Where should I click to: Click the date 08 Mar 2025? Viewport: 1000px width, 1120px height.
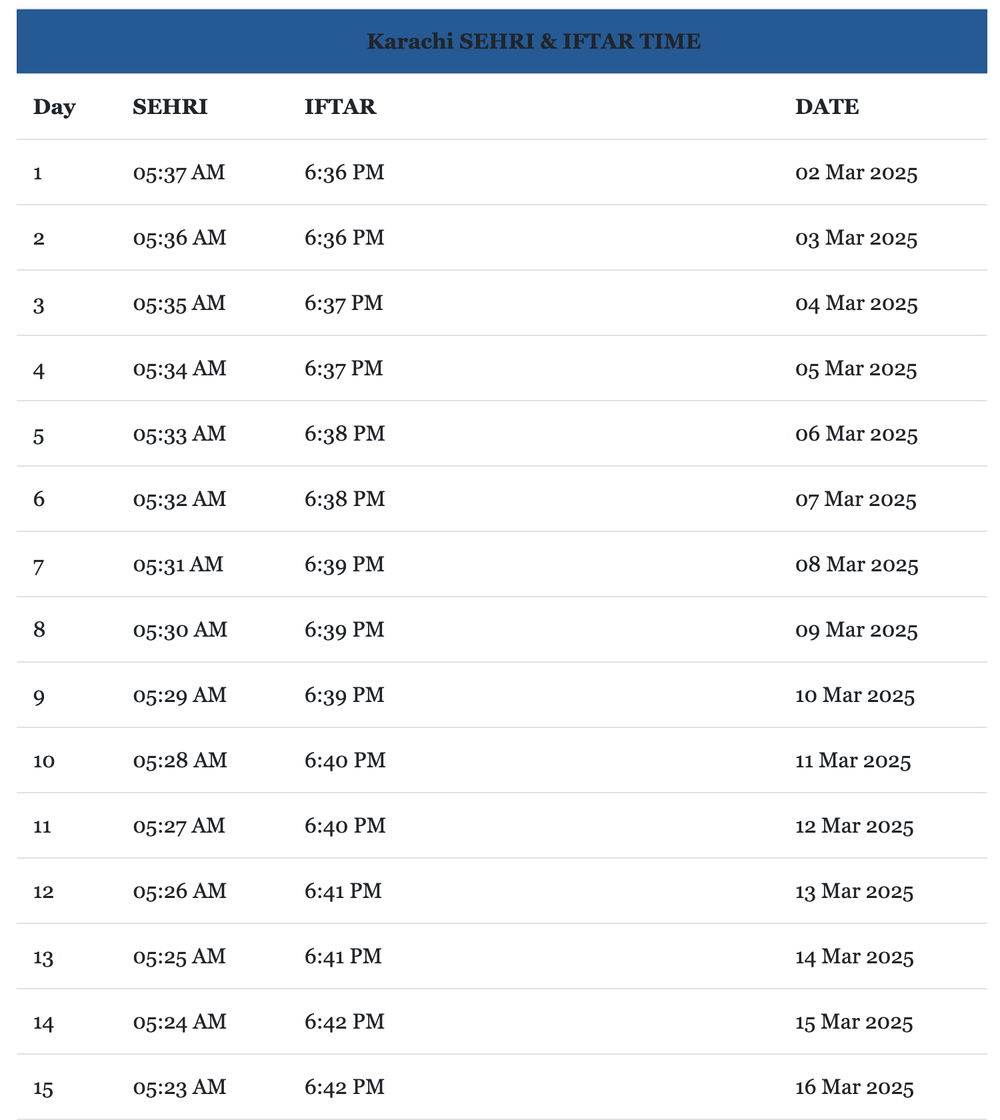click(x=856, y=565)
